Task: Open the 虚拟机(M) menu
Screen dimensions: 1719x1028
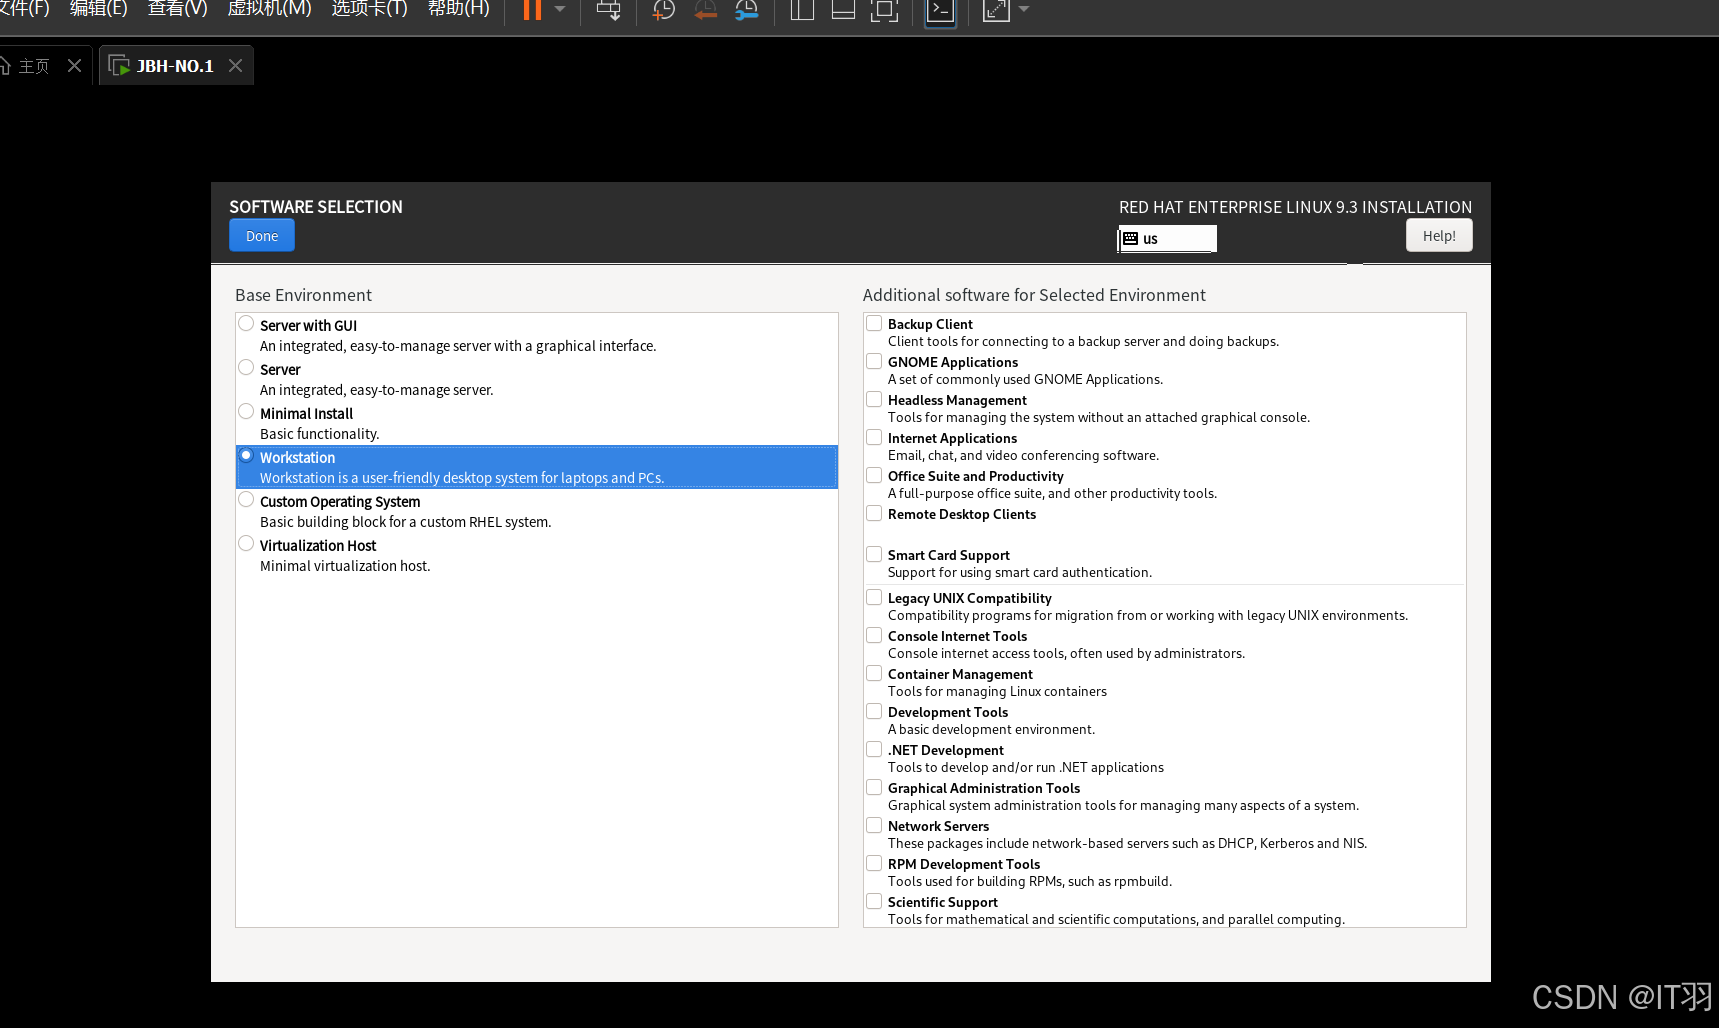Action: click(x=270, y=8)
